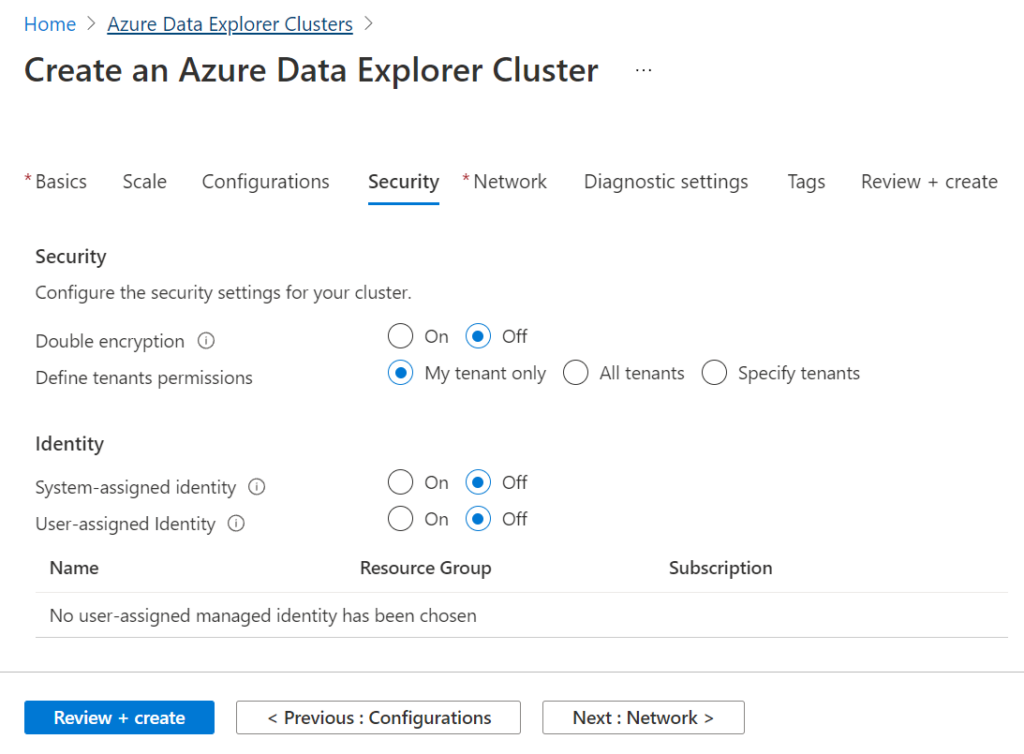Switch to the Scale tab
The image size is (1024, 754).
[x=144, y=182]
